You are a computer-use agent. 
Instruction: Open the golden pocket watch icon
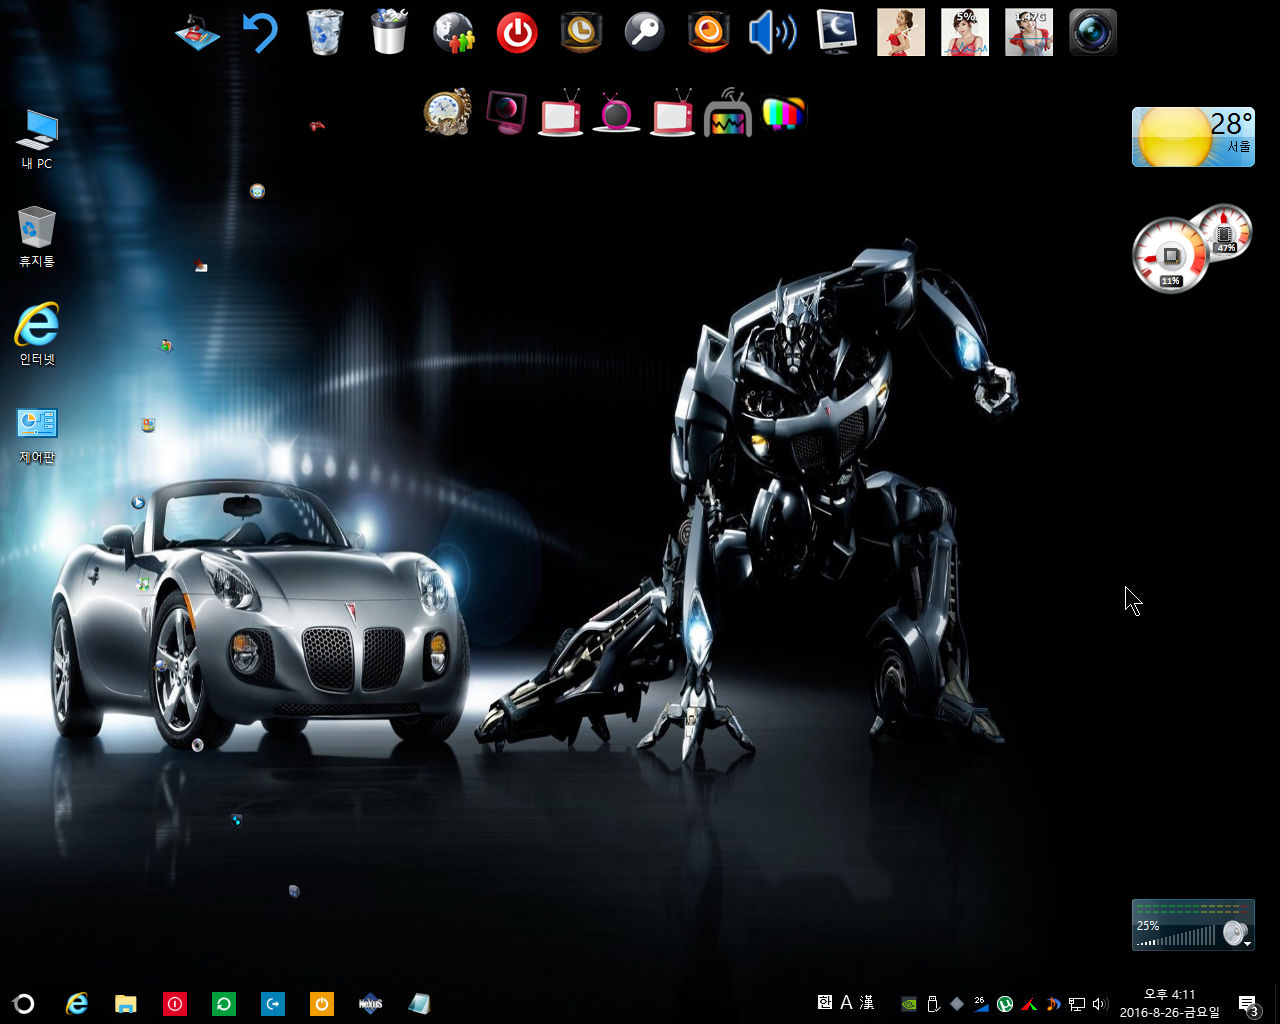[447, 112]
